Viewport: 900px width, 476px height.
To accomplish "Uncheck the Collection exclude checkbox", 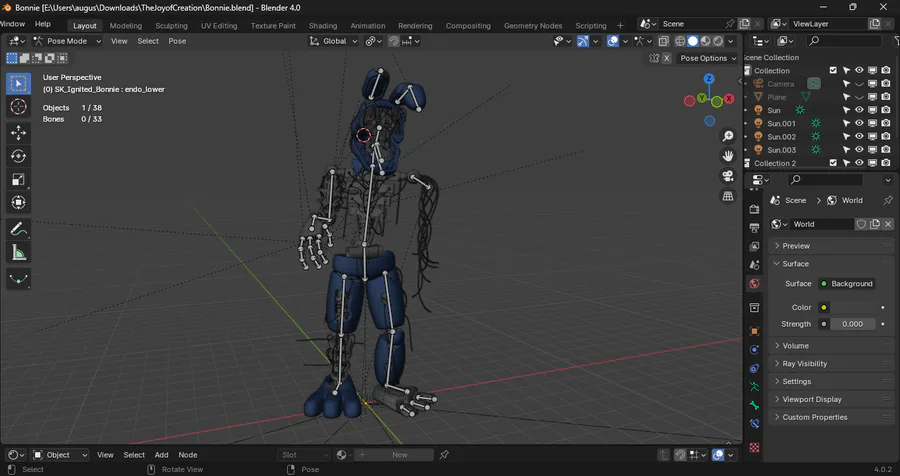I will tap(833, 71).
